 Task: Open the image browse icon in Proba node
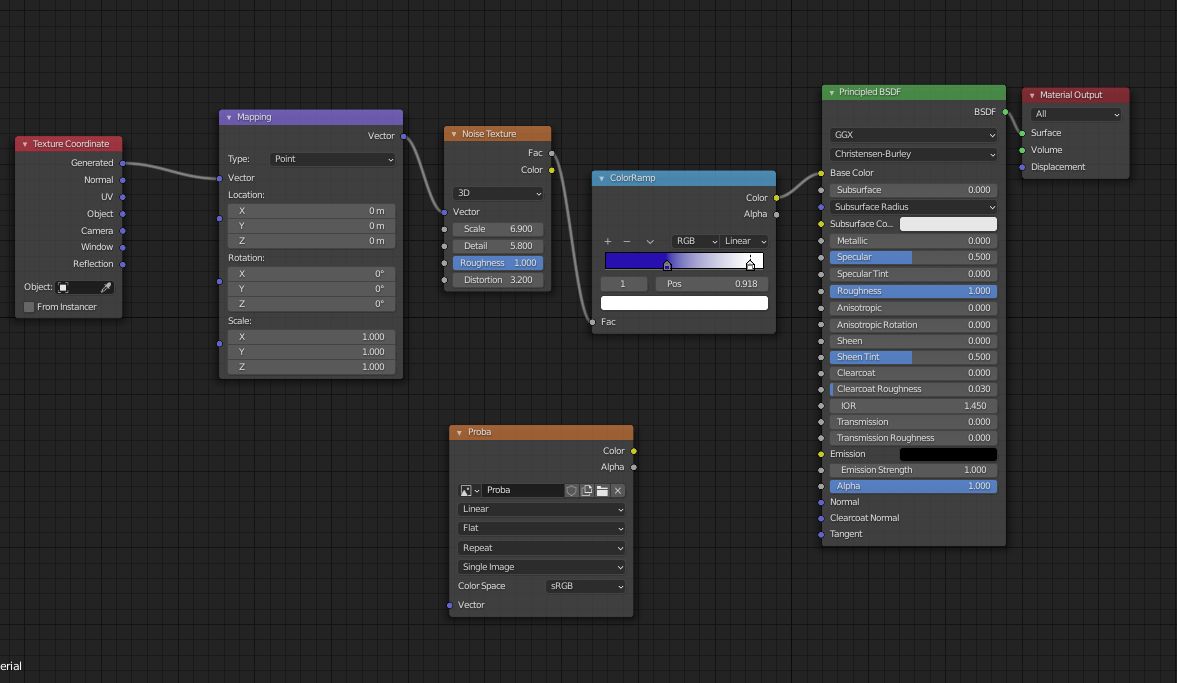pyautogui.click(x=470, y=490)
